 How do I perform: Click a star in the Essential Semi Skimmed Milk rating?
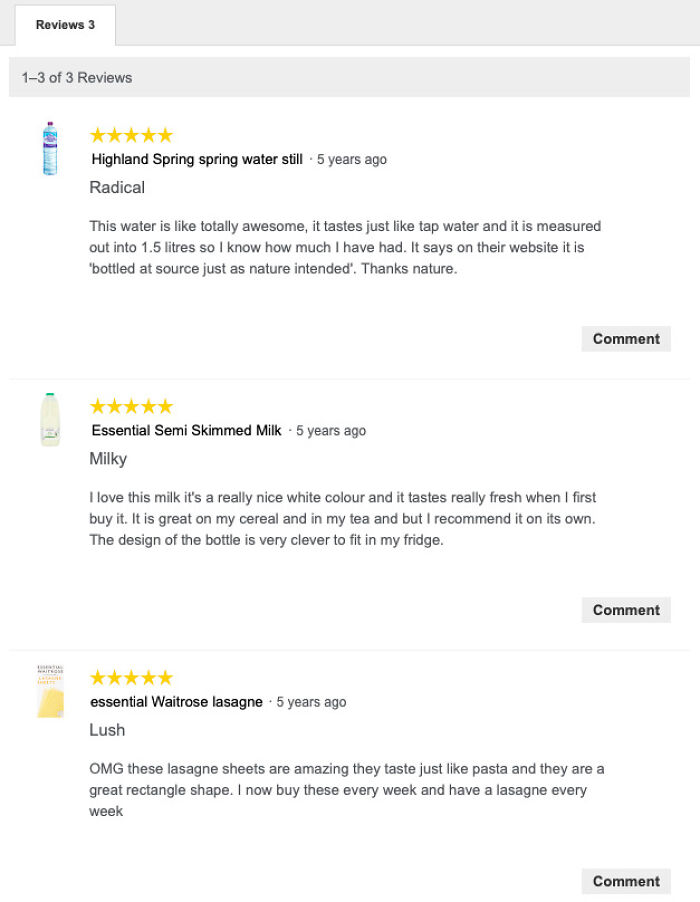(130, 406)
